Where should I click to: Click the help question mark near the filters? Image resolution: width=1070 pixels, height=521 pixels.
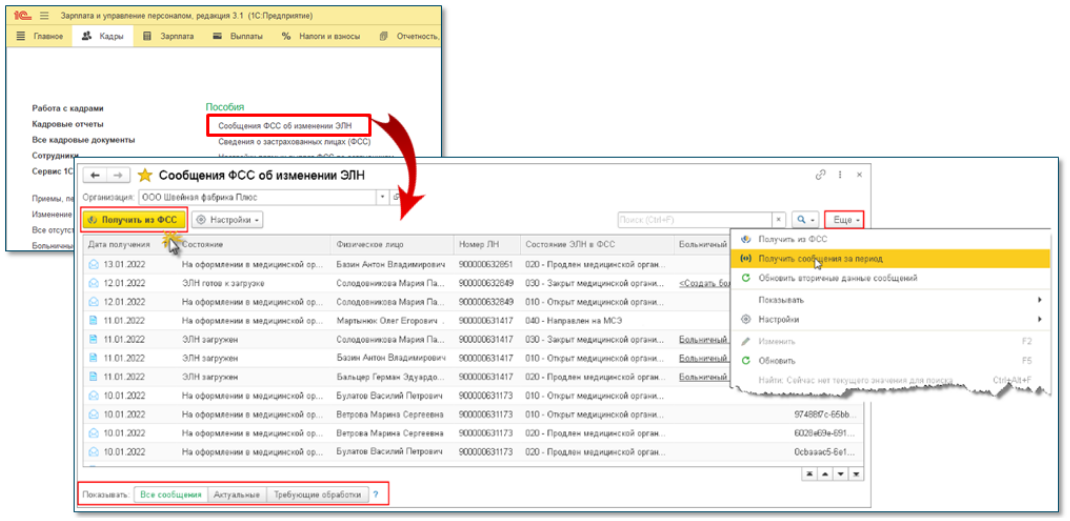click(x=376, y=495)
